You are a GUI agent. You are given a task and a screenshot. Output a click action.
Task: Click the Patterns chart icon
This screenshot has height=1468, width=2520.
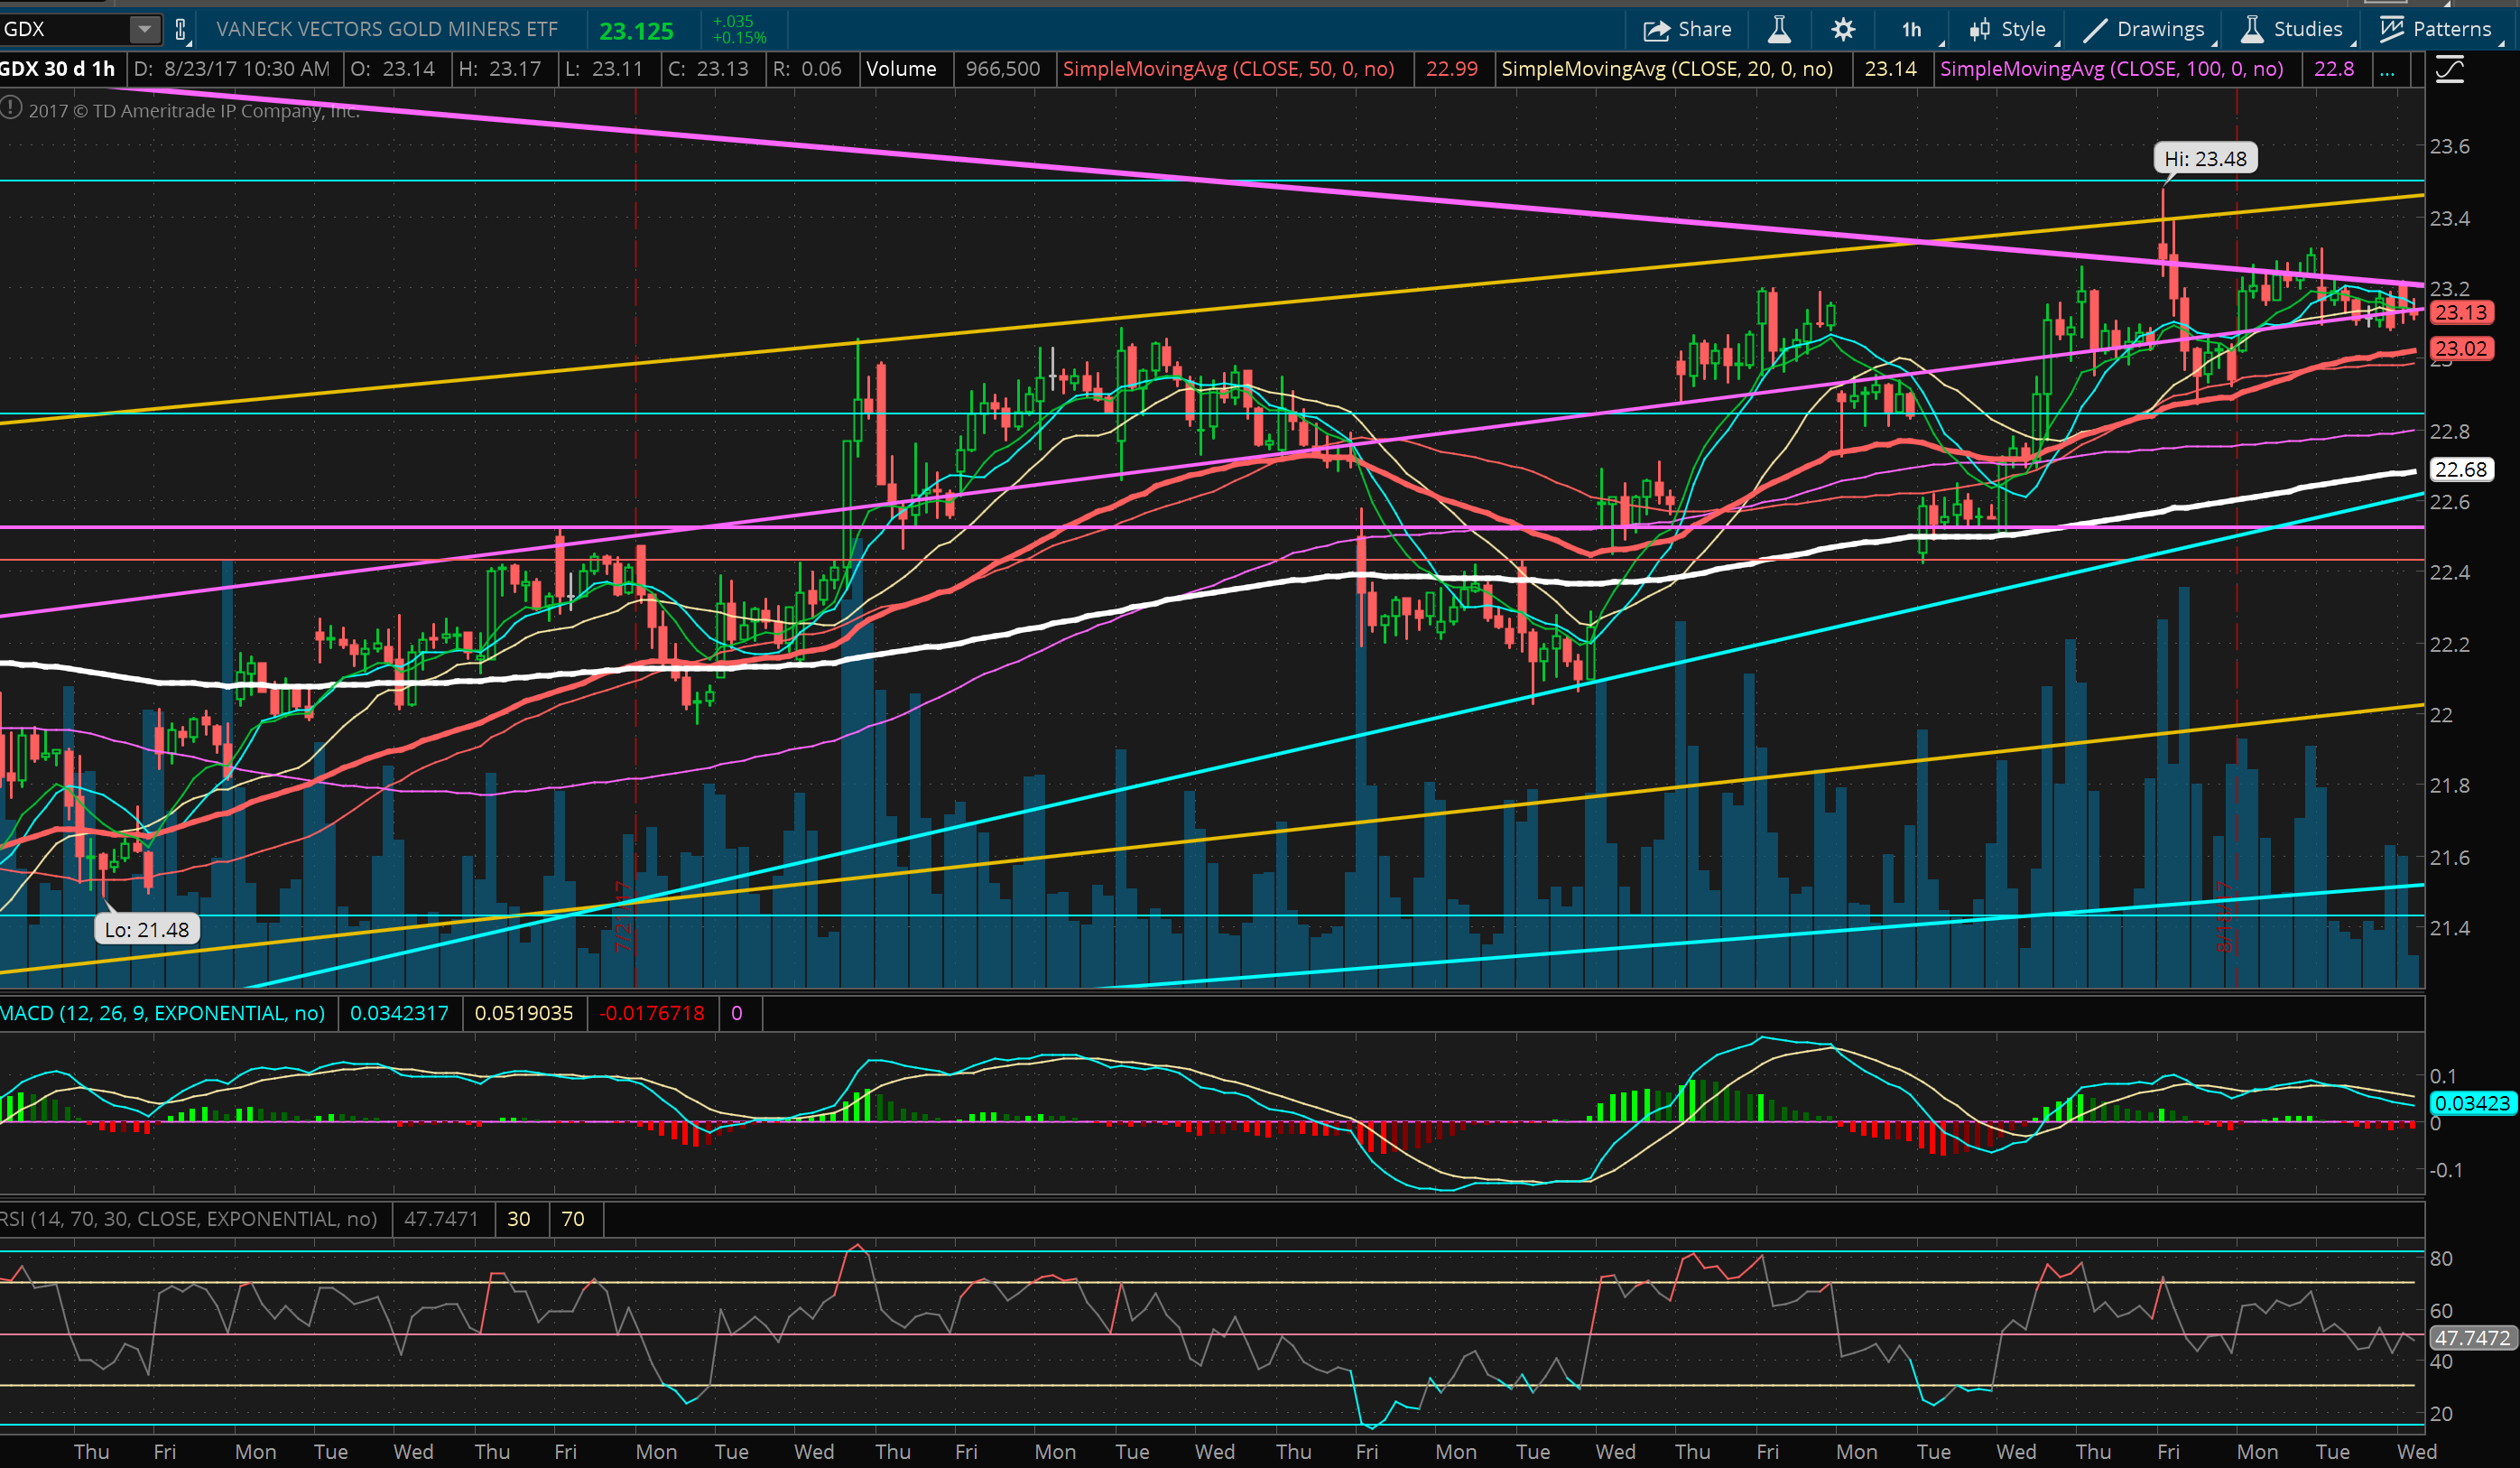(2435, 29)
